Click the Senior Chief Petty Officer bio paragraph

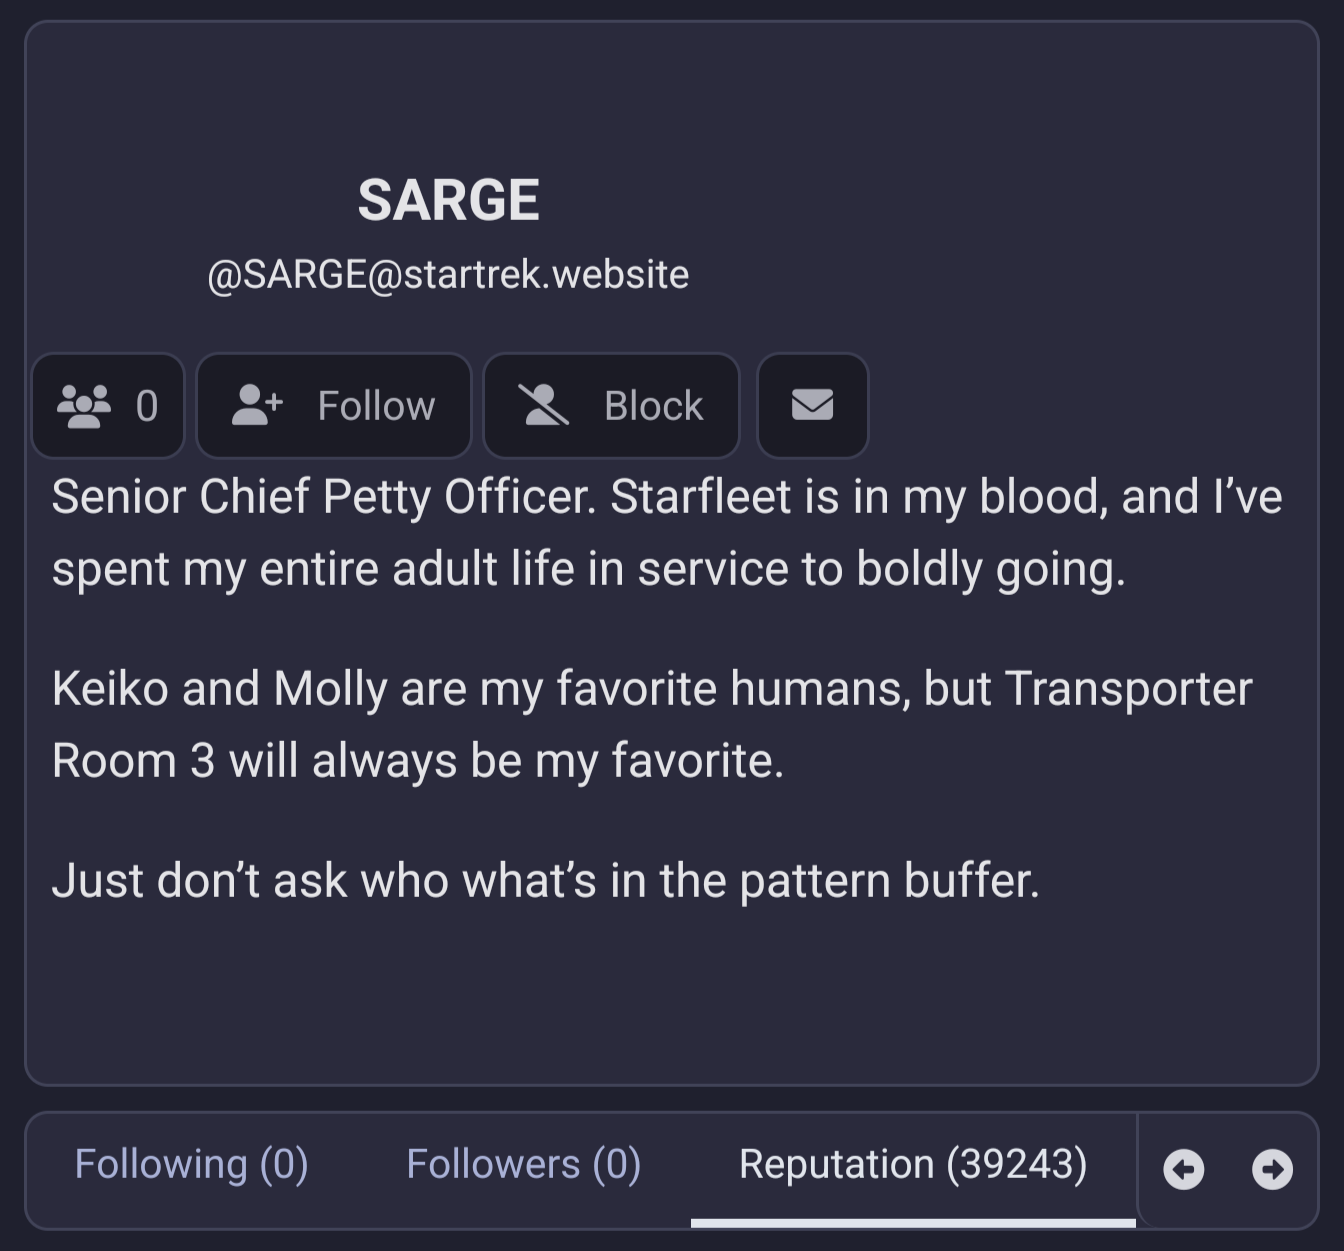pyautogui.click(x=666, y=532)
